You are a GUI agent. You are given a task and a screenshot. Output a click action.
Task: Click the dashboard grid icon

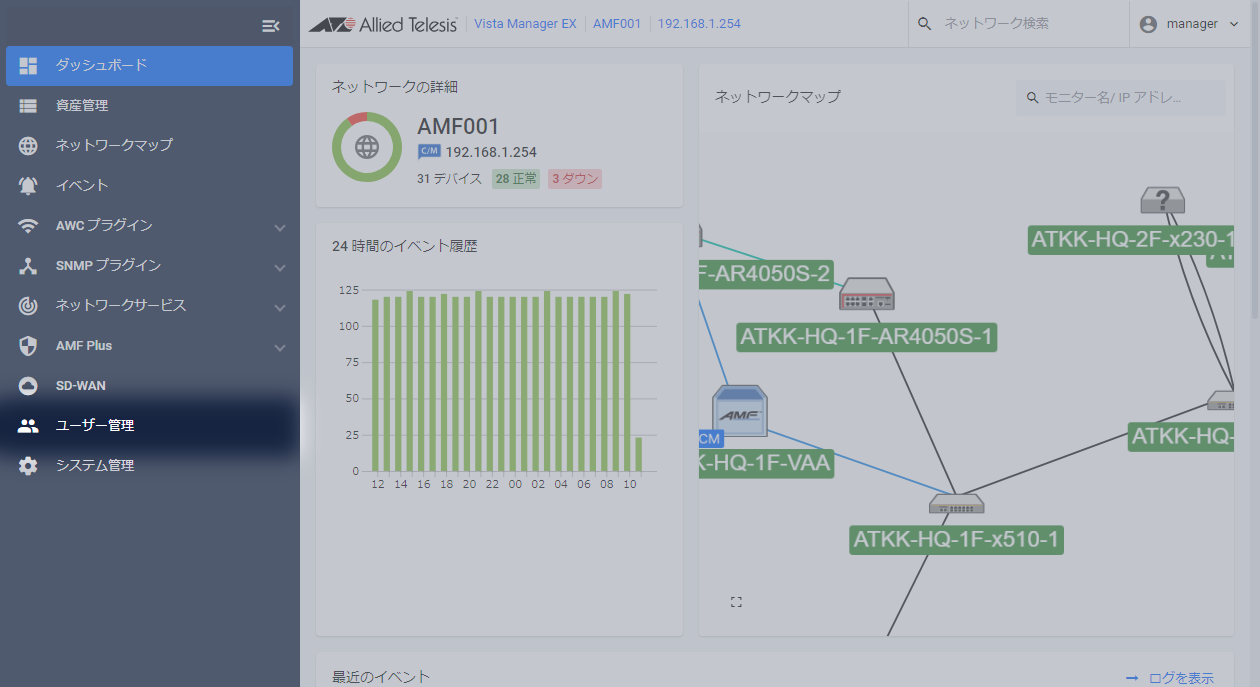(28, 65)
